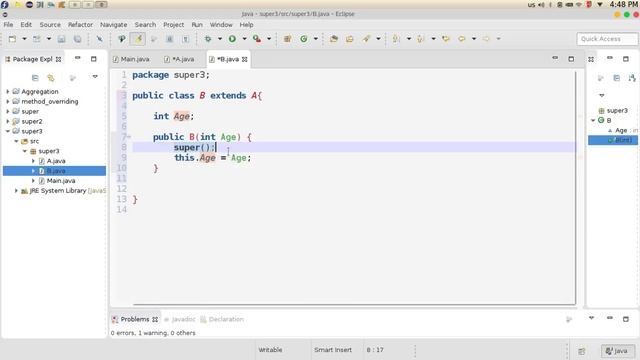This screenshot has height=360, width=640.
Task: Click the Open Type icon
Action: 334,39
